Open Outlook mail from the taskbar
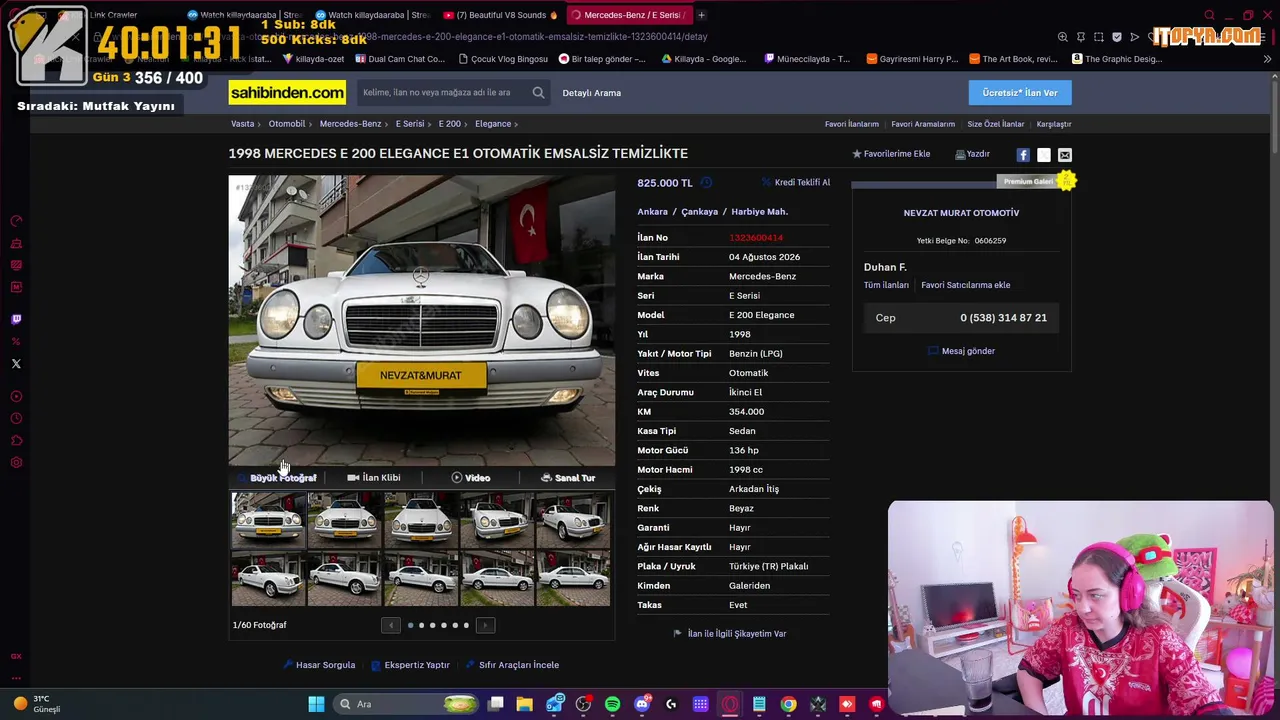 (x=554, y=704)
